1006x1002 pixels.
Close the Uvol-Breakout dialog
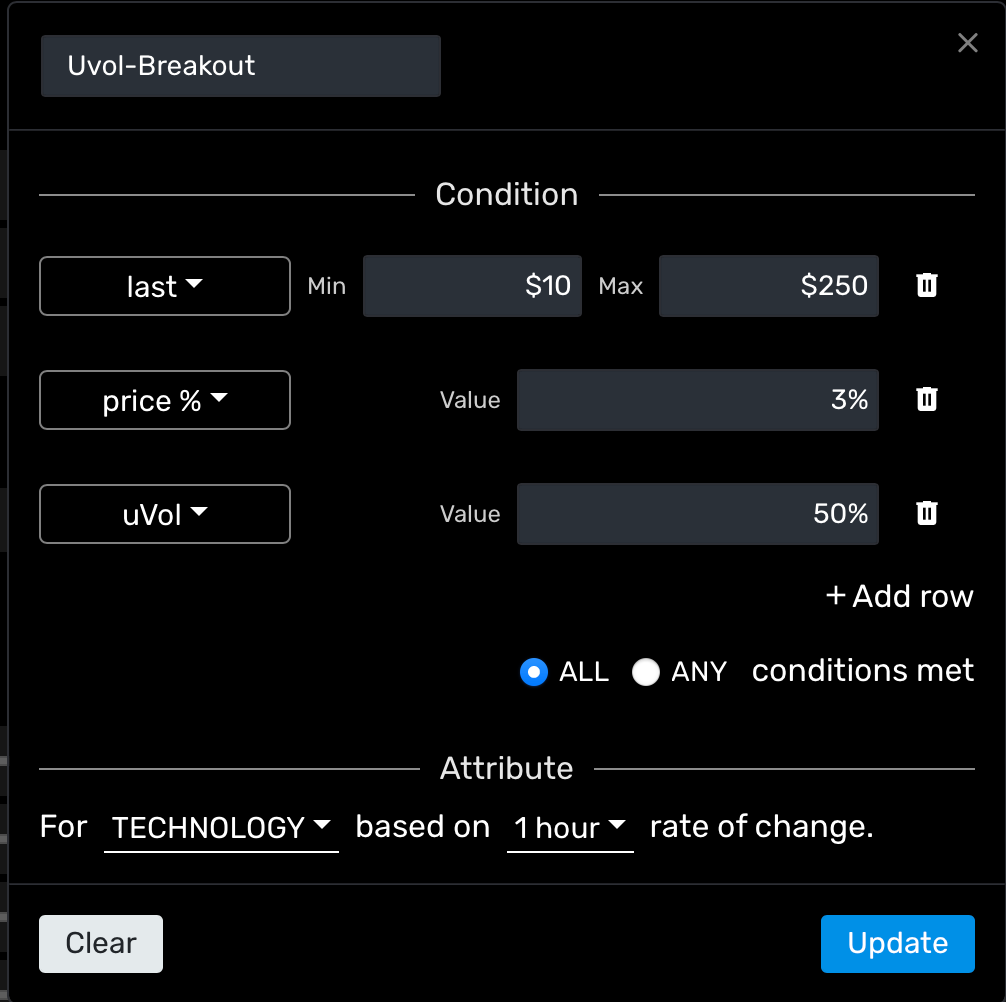point(967,43)
